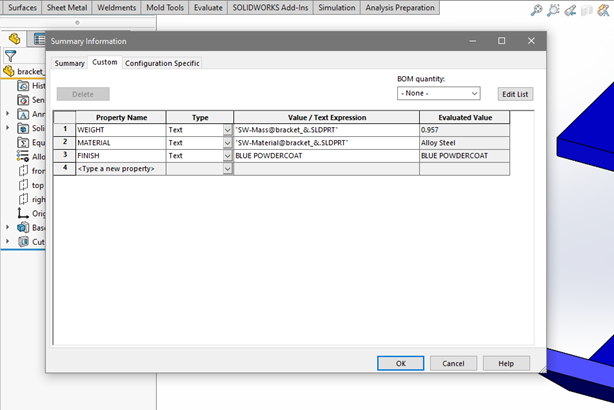Open the Evaluate ribbon tab
Screen dimensions: 614x410
pyautogui.click(x=208, y=7)
